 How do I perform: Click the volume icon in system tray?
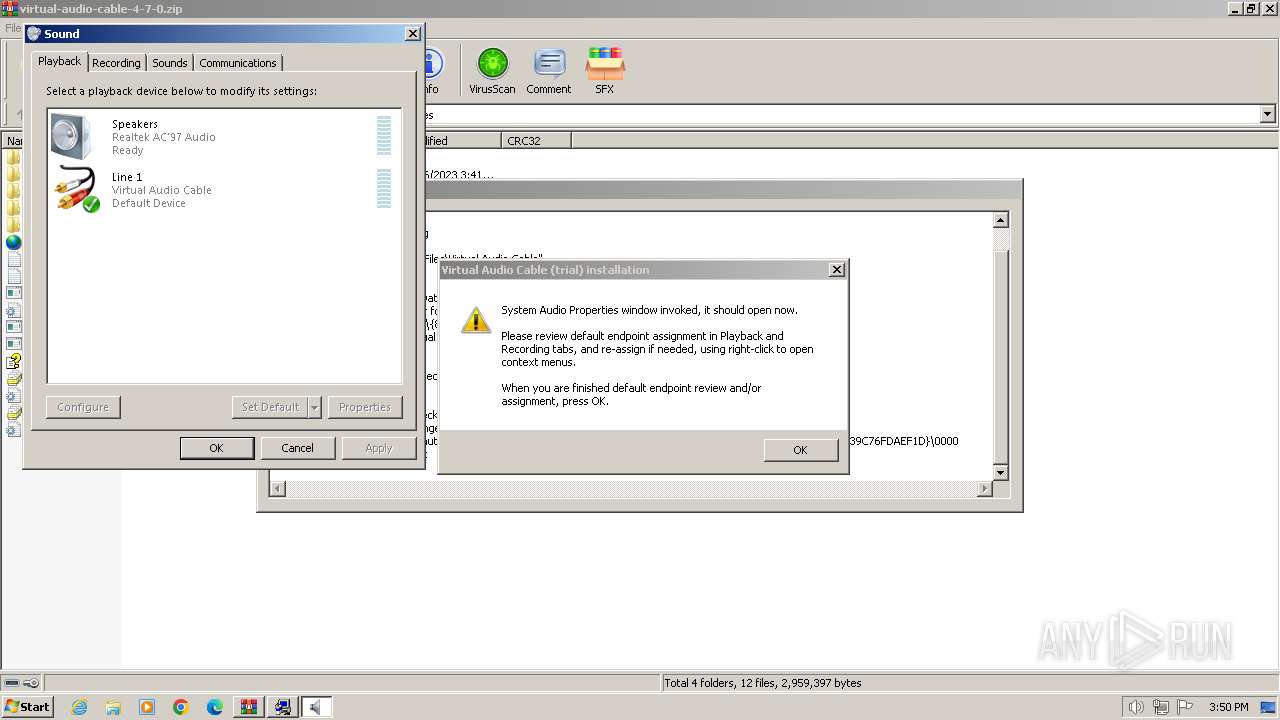(x=1136, y=707)
